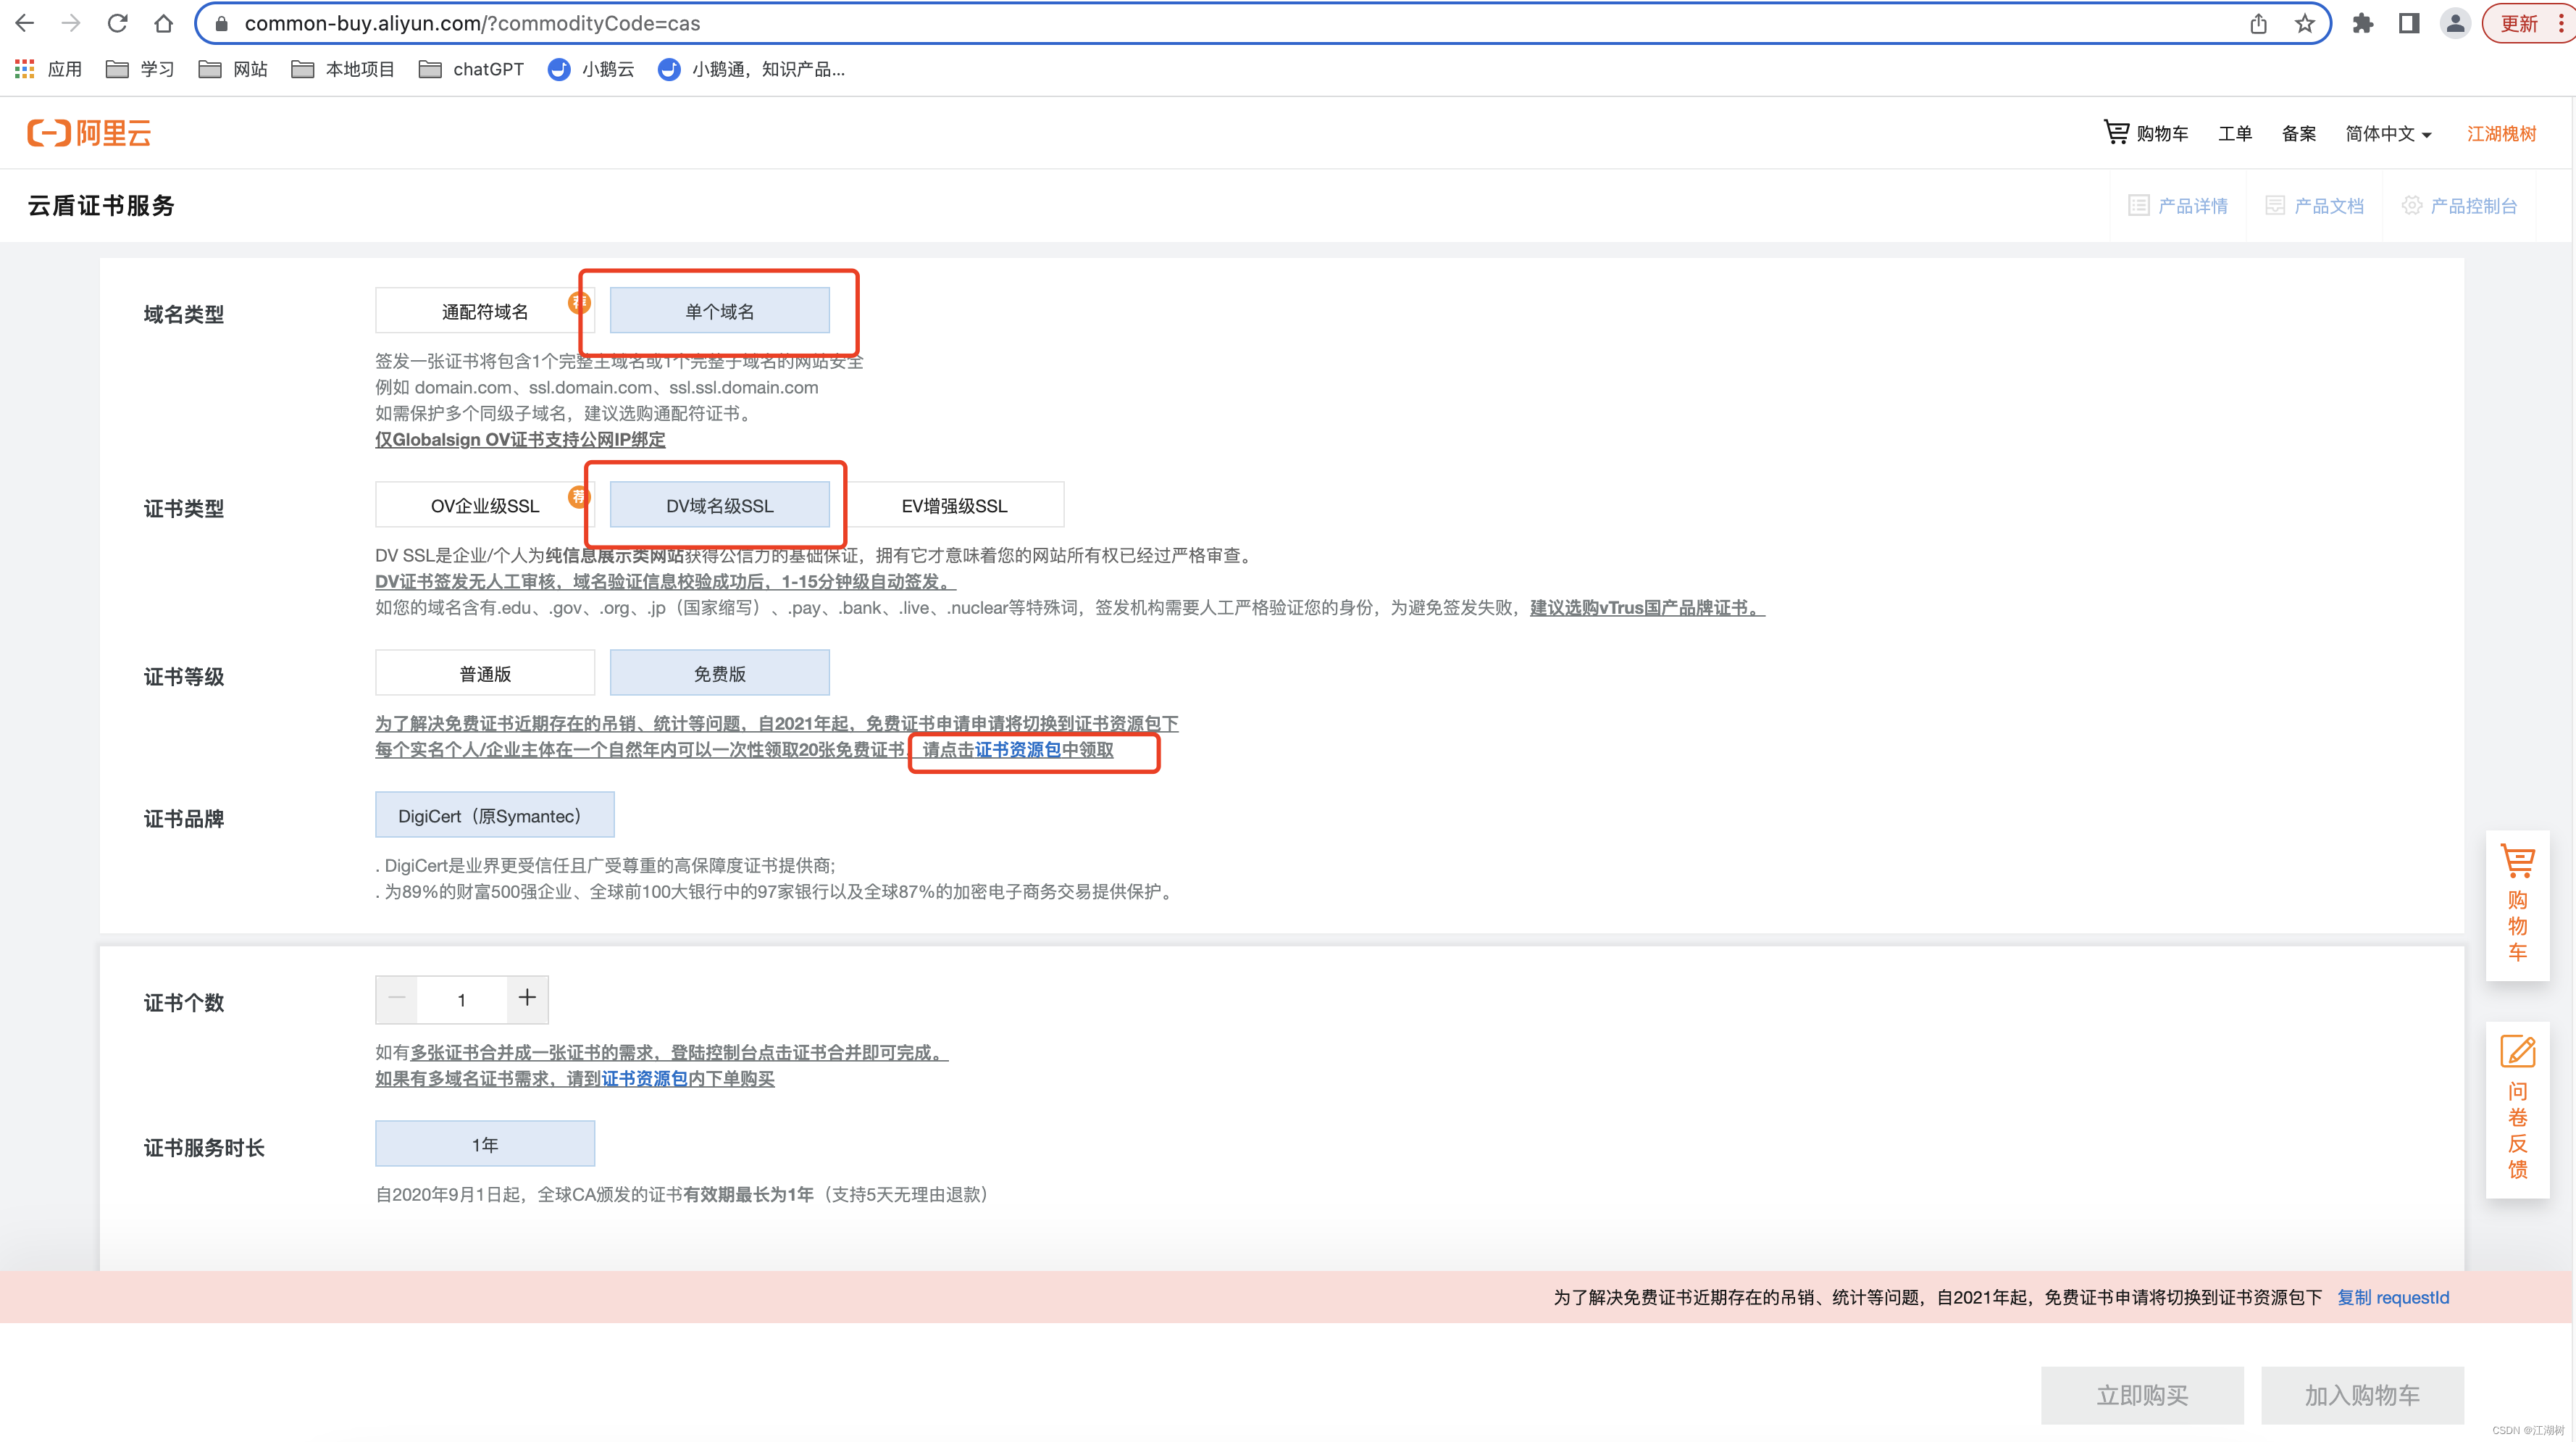Image resolution: width=2576 pixels, height=1442 pixels.
Task: Open the 应用 apps grid shortcut
Action: click(x=48, y=69)
